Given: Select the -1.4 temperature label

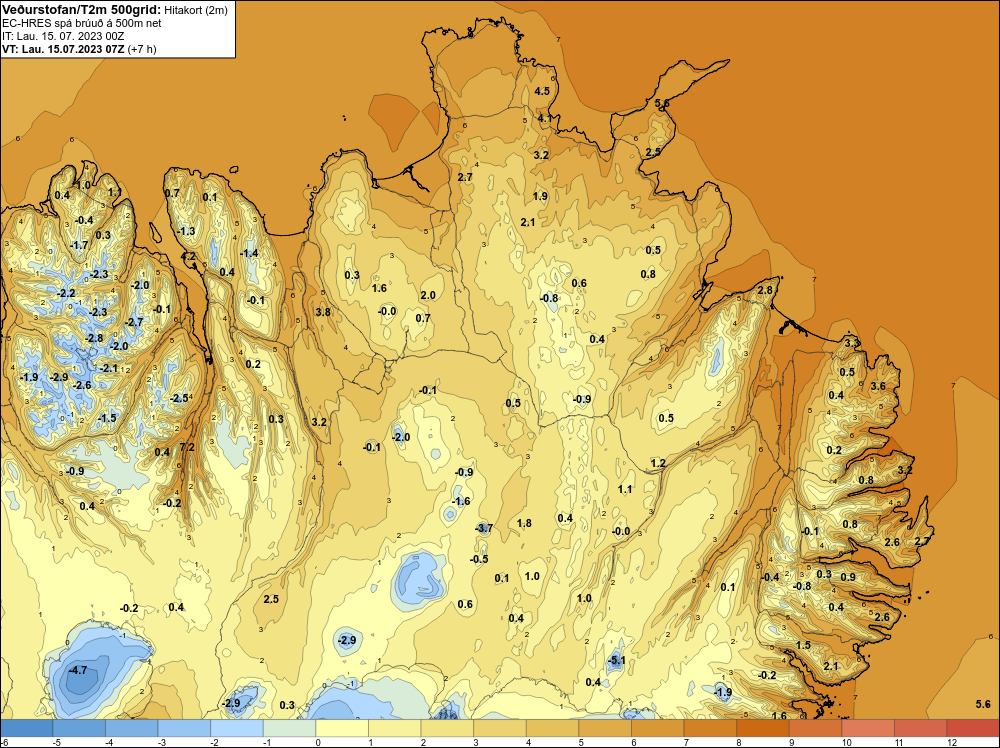Looking at the screenshot, I should point(249,253).
